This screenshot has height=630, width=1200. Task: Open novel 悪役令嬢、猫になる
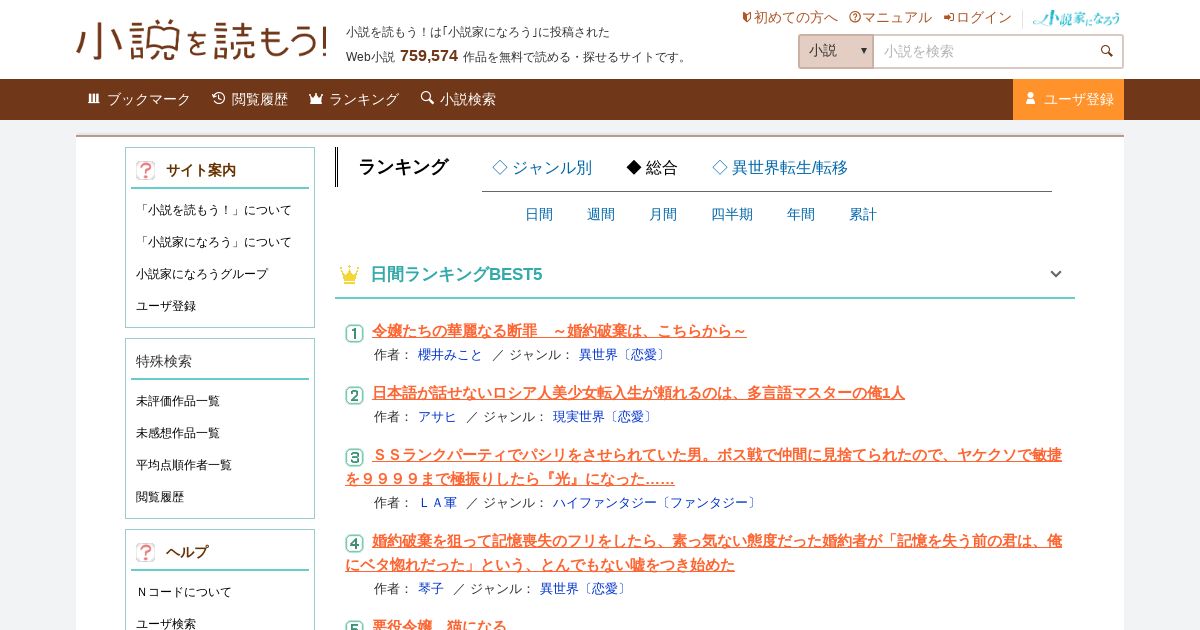tap(439, 626)
